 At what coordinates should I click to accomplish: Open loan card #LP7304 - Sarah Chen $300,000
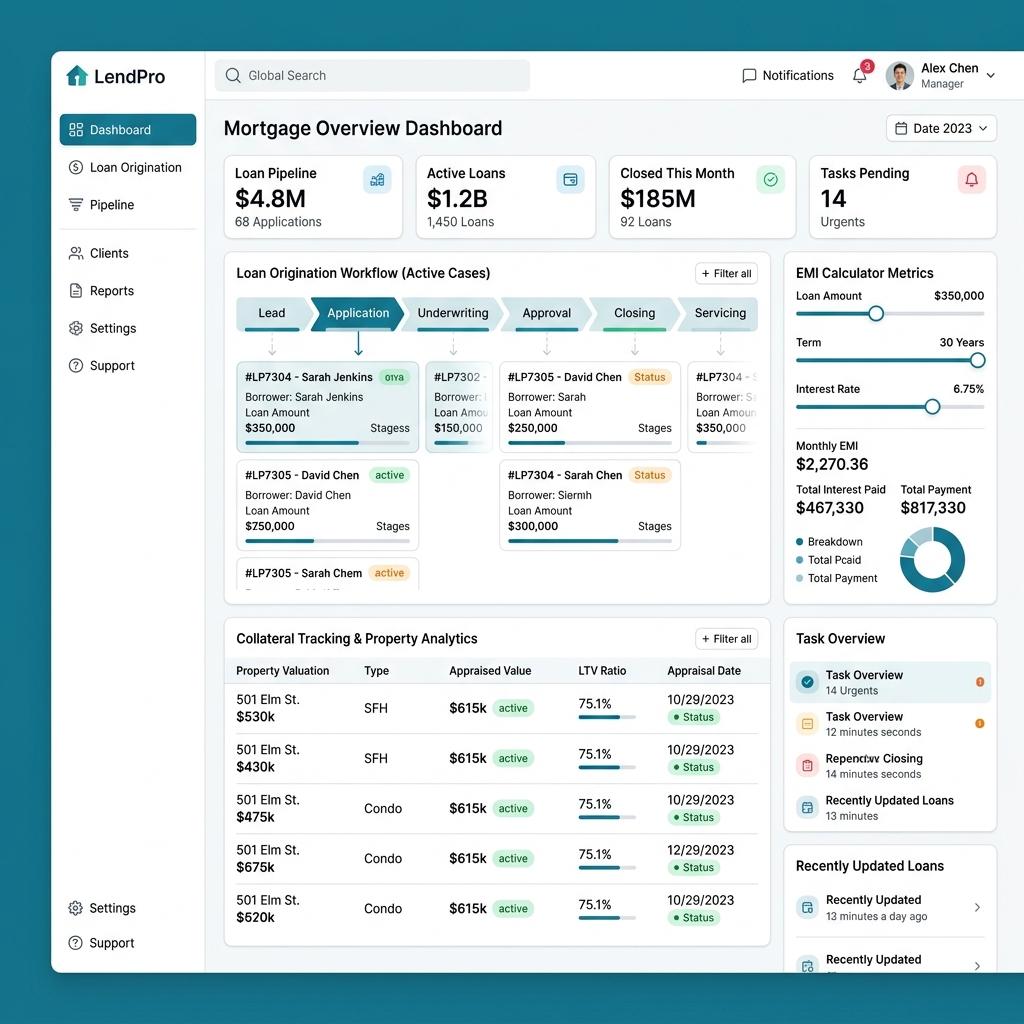tap(590, 505)
